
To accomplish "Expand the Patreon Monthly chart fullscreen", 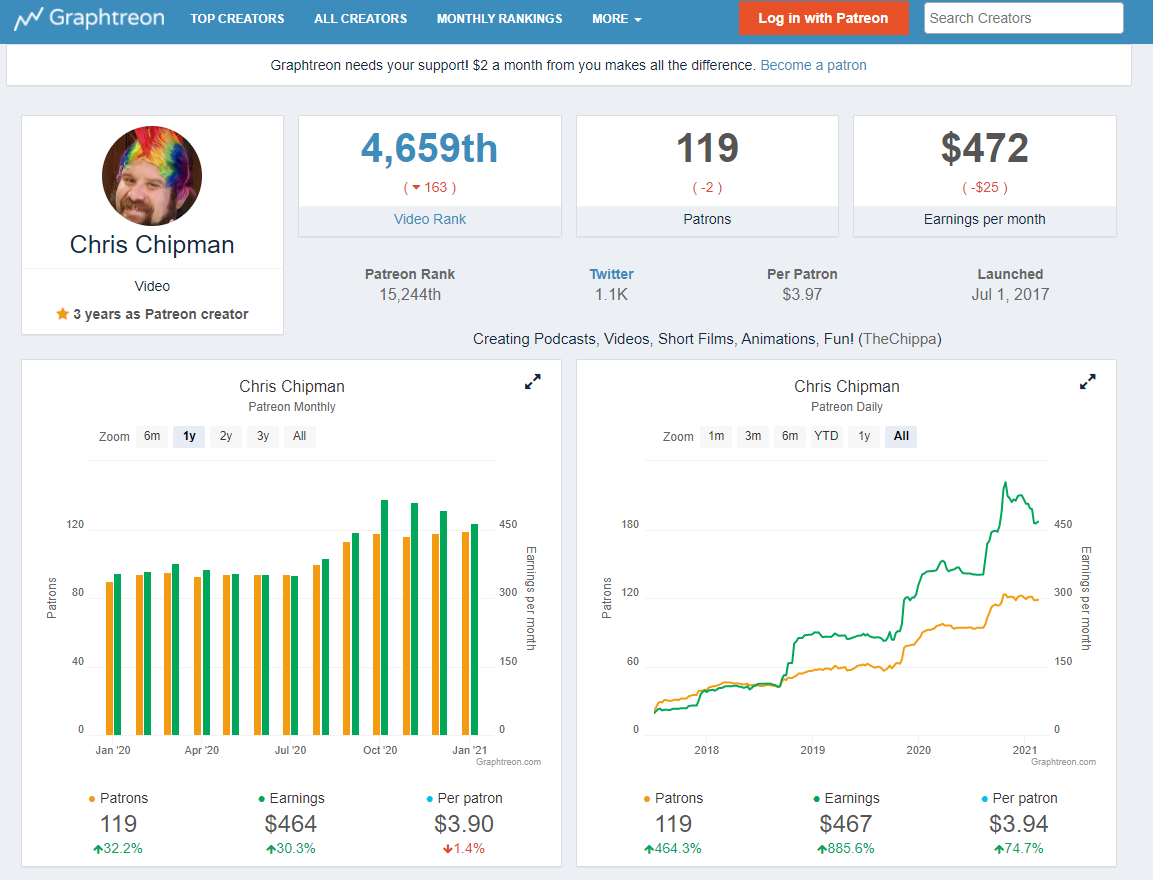I will 532,382.
